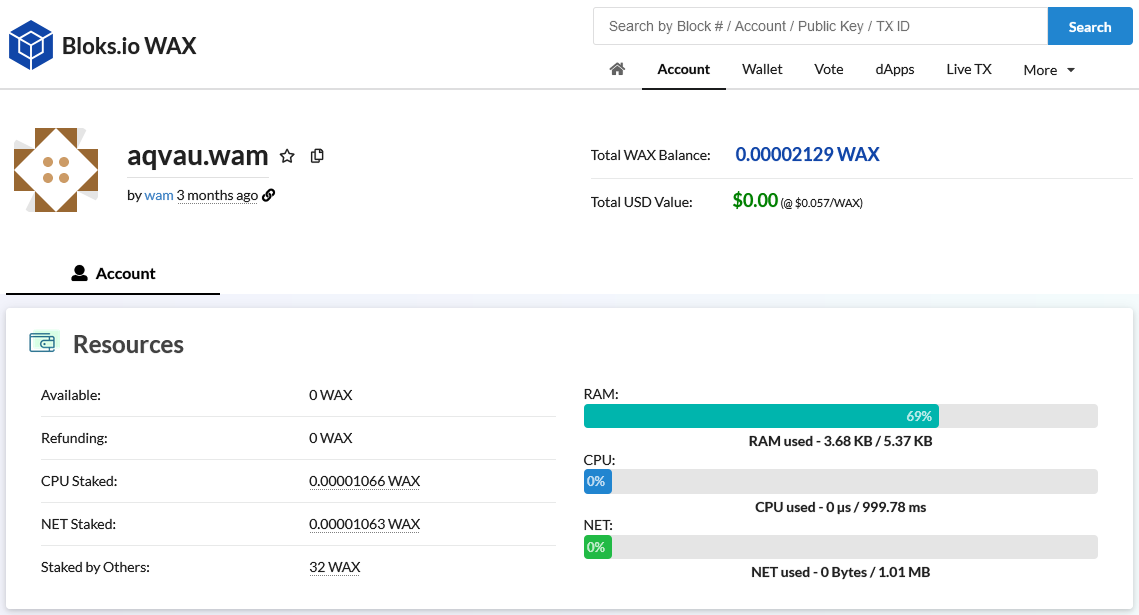Click the Resources wallet icon

pyautogui.click(x=43, y=343)
